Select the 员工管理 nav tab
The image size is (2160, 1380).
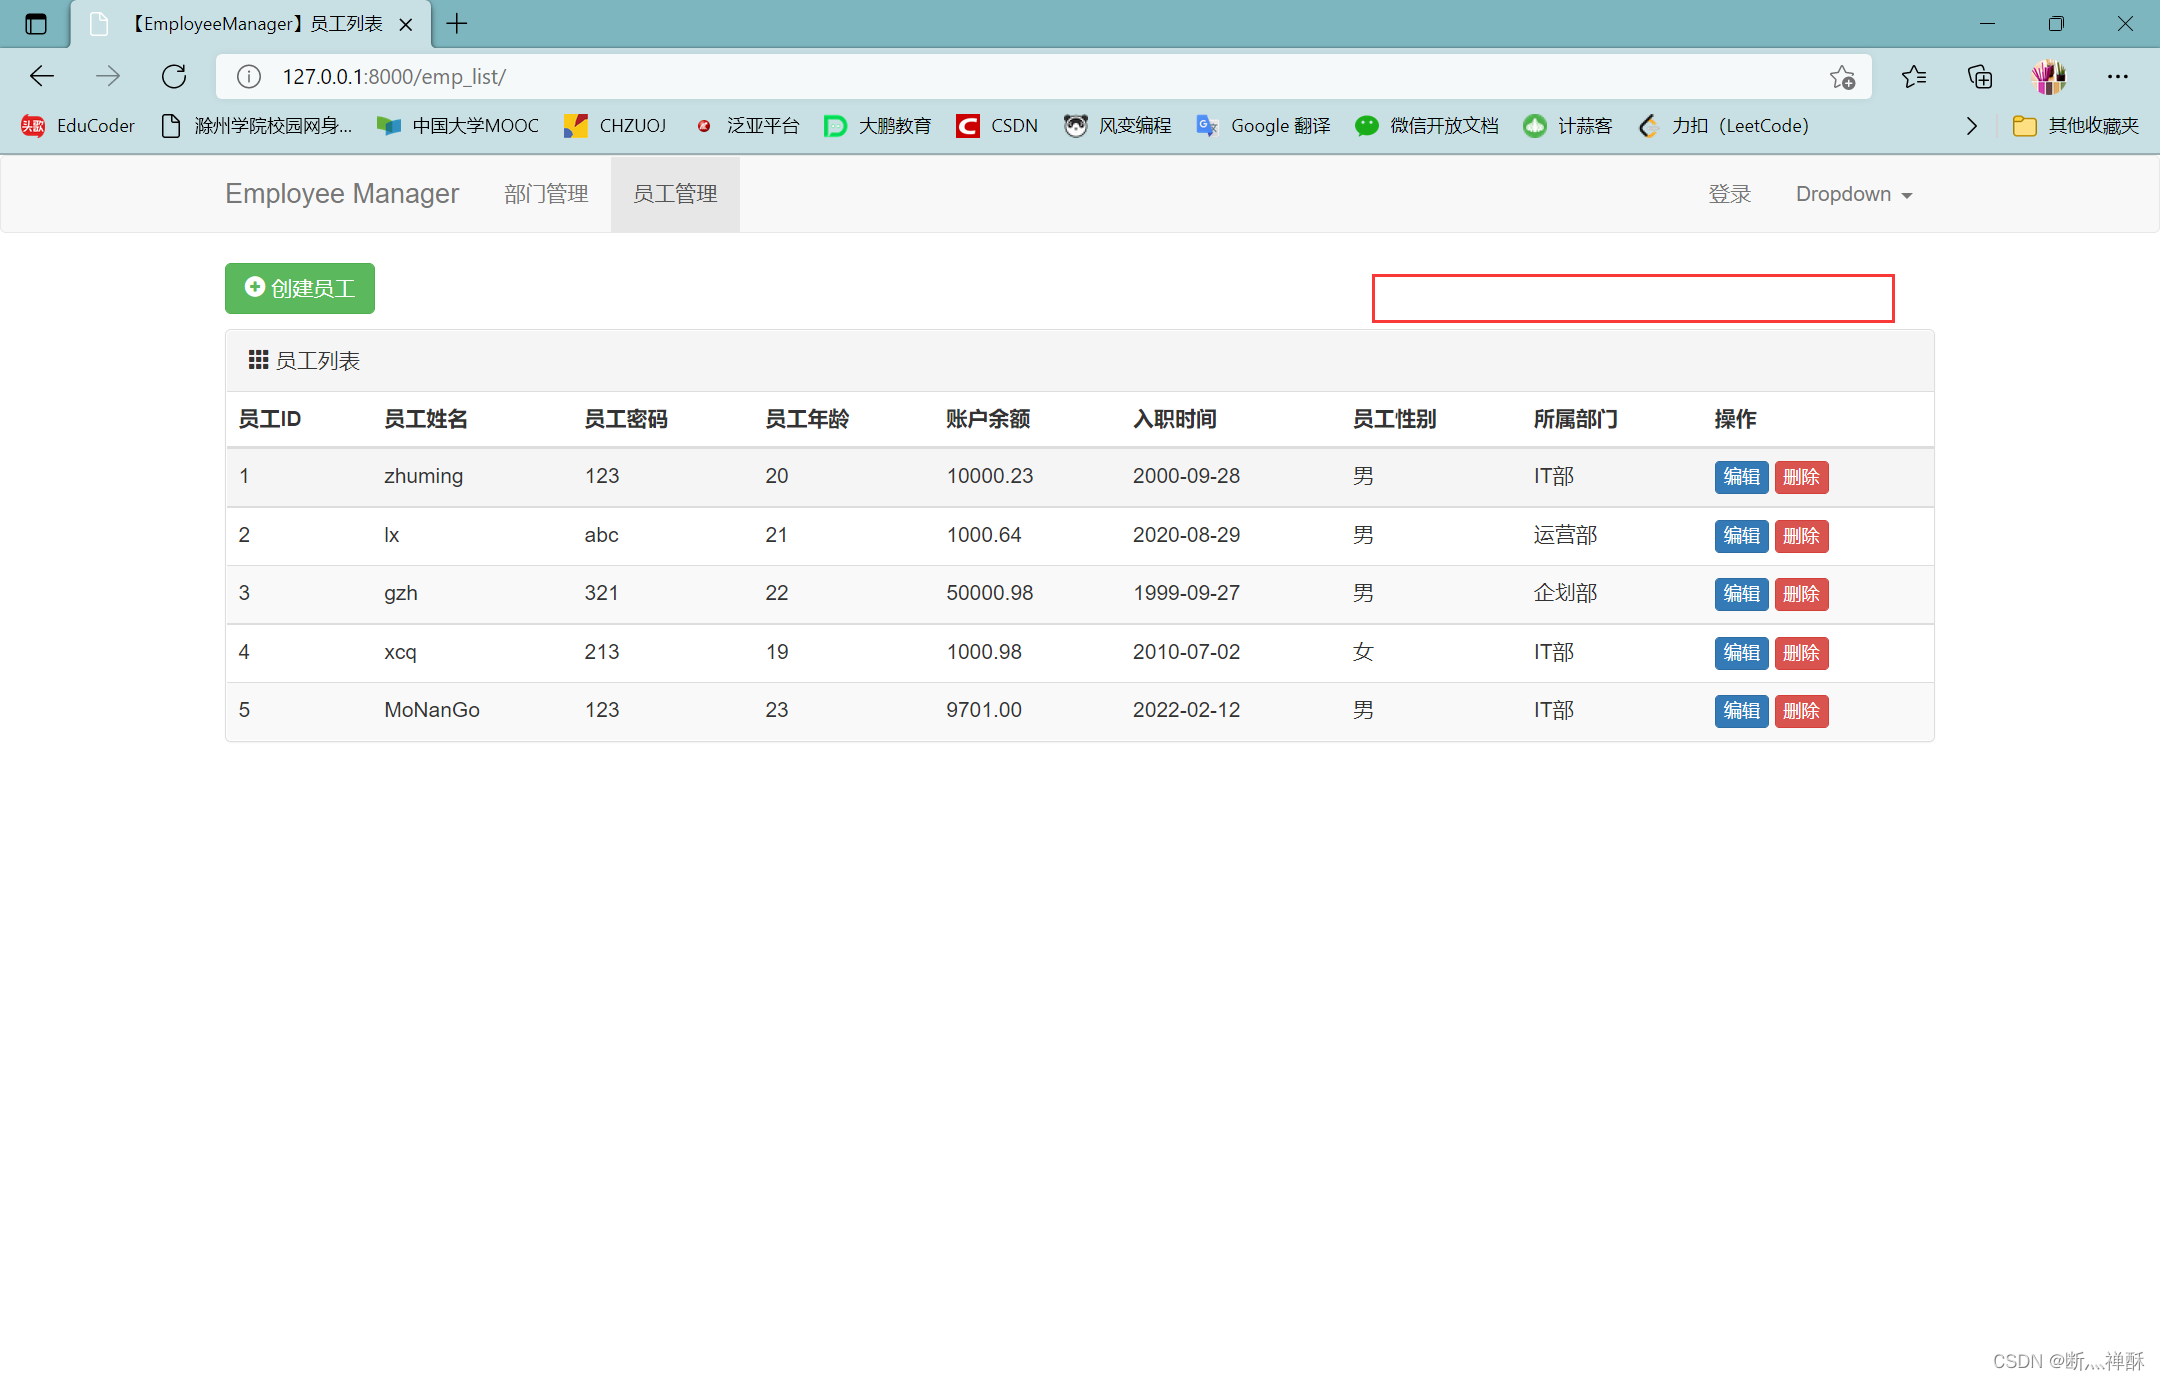[x=675, y=194]
